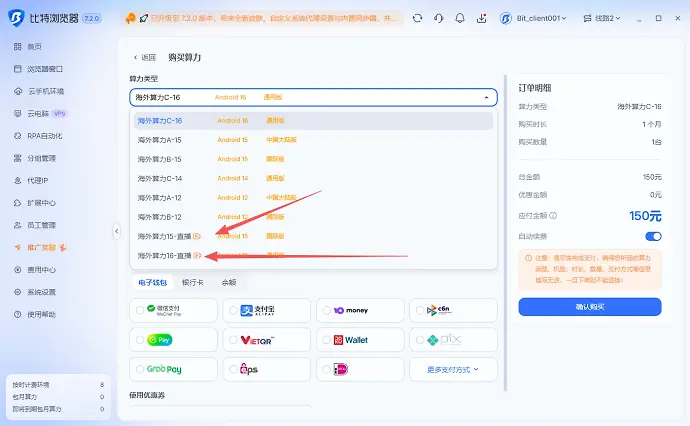Image resolution: width=690 pixels, height=426 pixels.
Task: Open notifications via the bell icon
Action: tap(460, 18)
